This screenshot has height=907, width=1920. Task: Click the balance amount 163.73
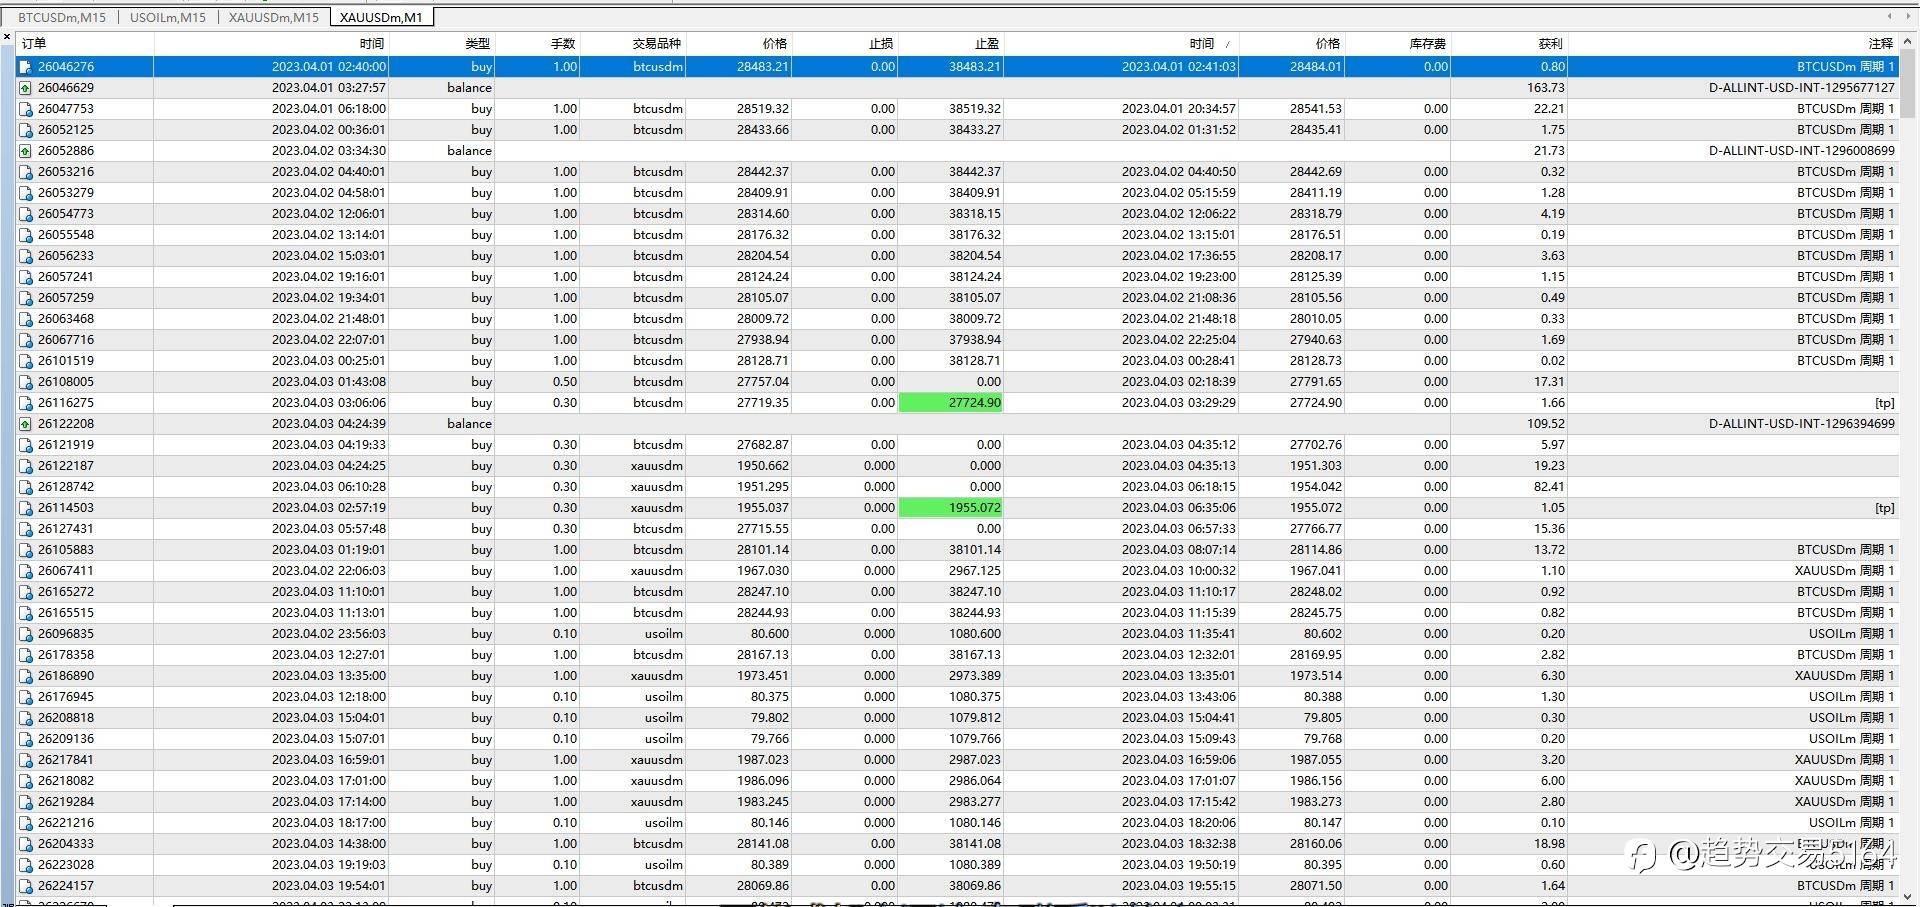coord(1546,88)
